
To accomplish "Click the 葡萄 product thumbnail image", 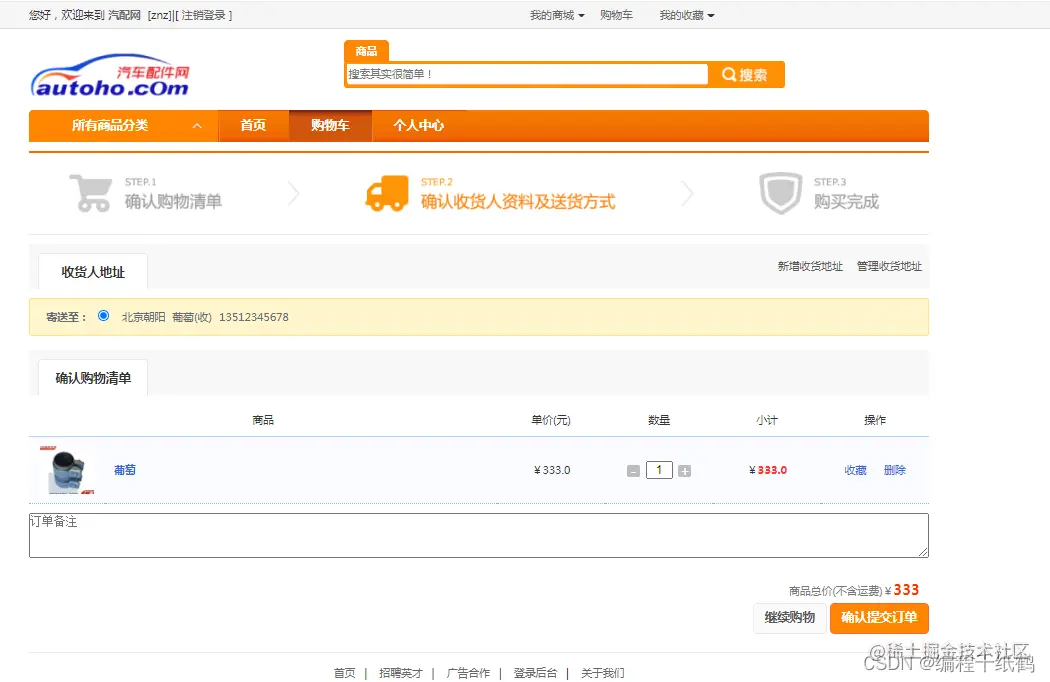I will click(x=67, y=470).
